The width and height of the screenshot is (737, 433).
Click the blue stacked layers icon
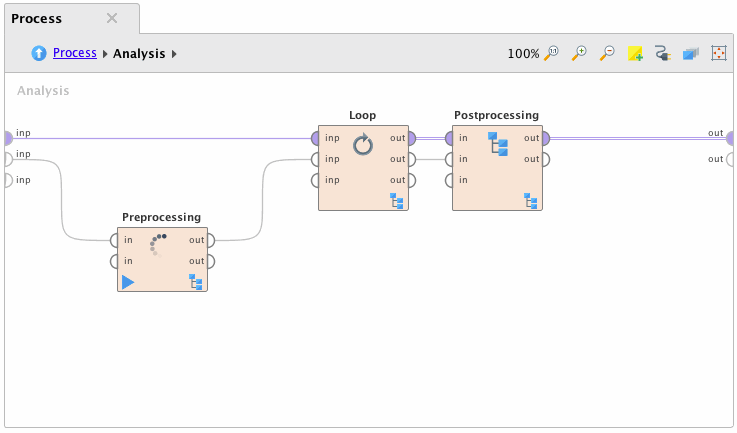pyautogui.click(x=690, y=54)
